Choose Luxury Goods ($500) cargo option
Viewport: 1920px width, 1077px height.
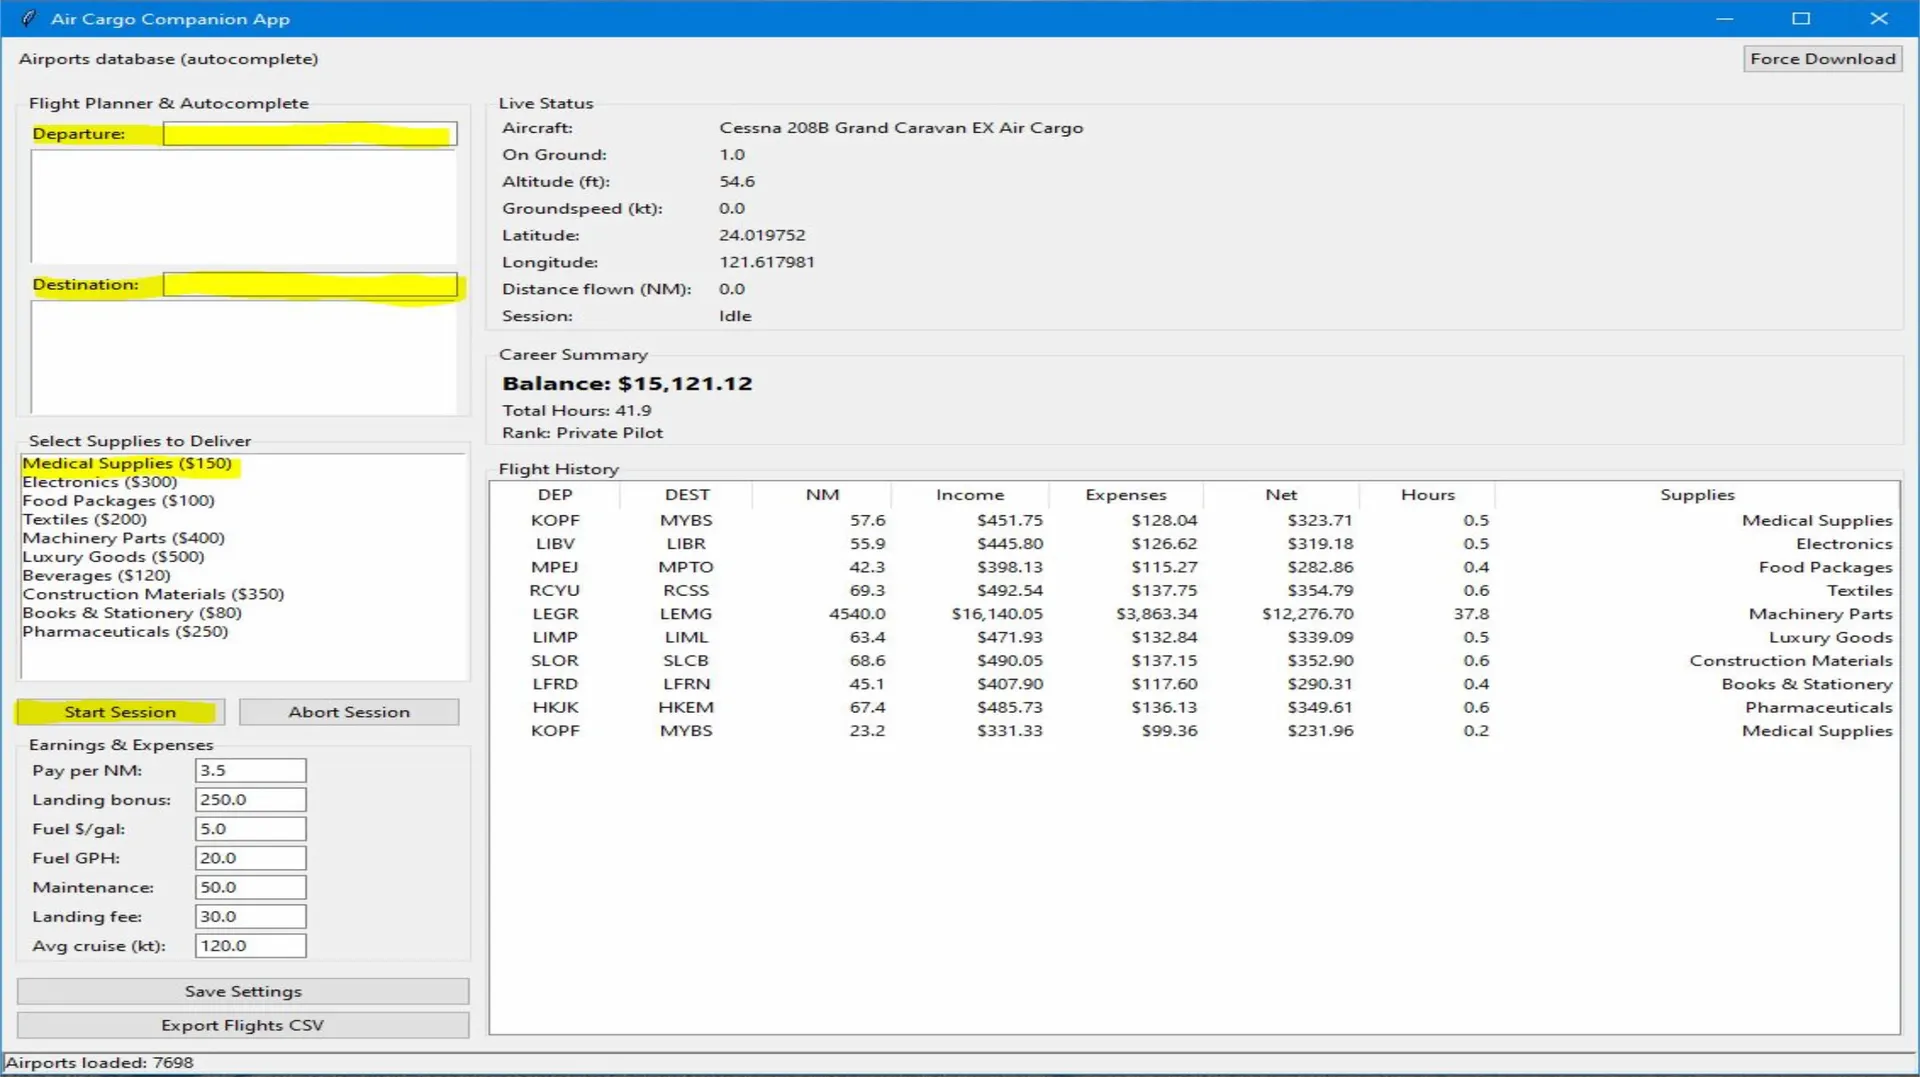click(x=113, y=557)
